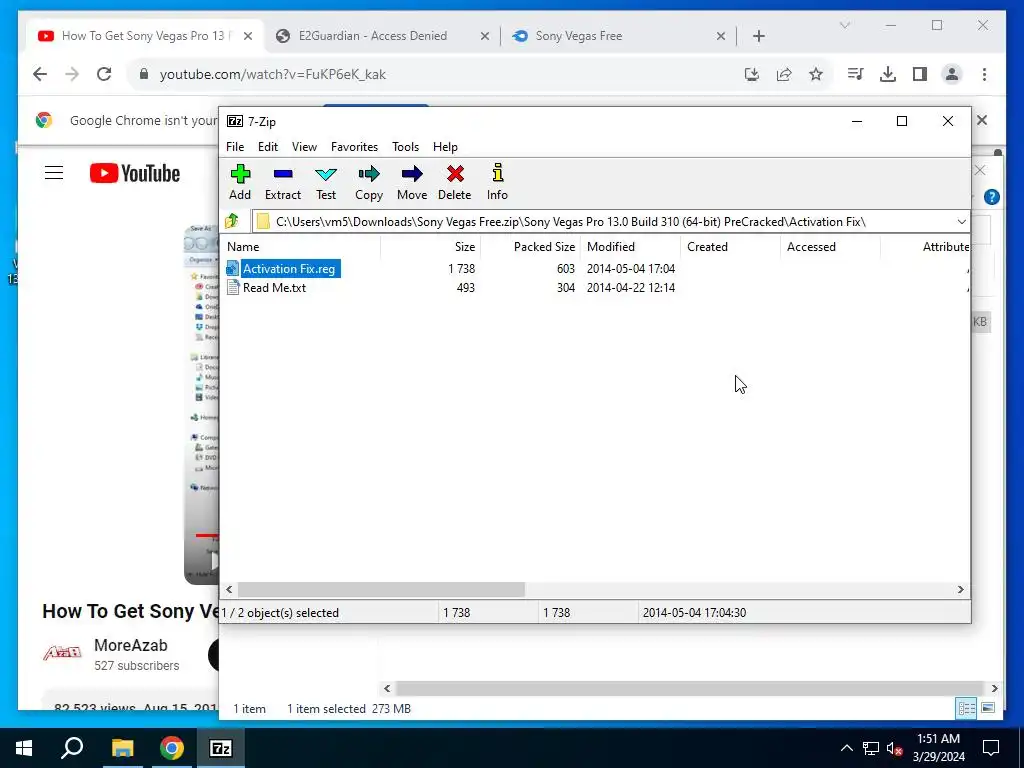
Task: Expand the 7-Zip address path dropdown
Action: pyautogui.click(x=961, y=222)
